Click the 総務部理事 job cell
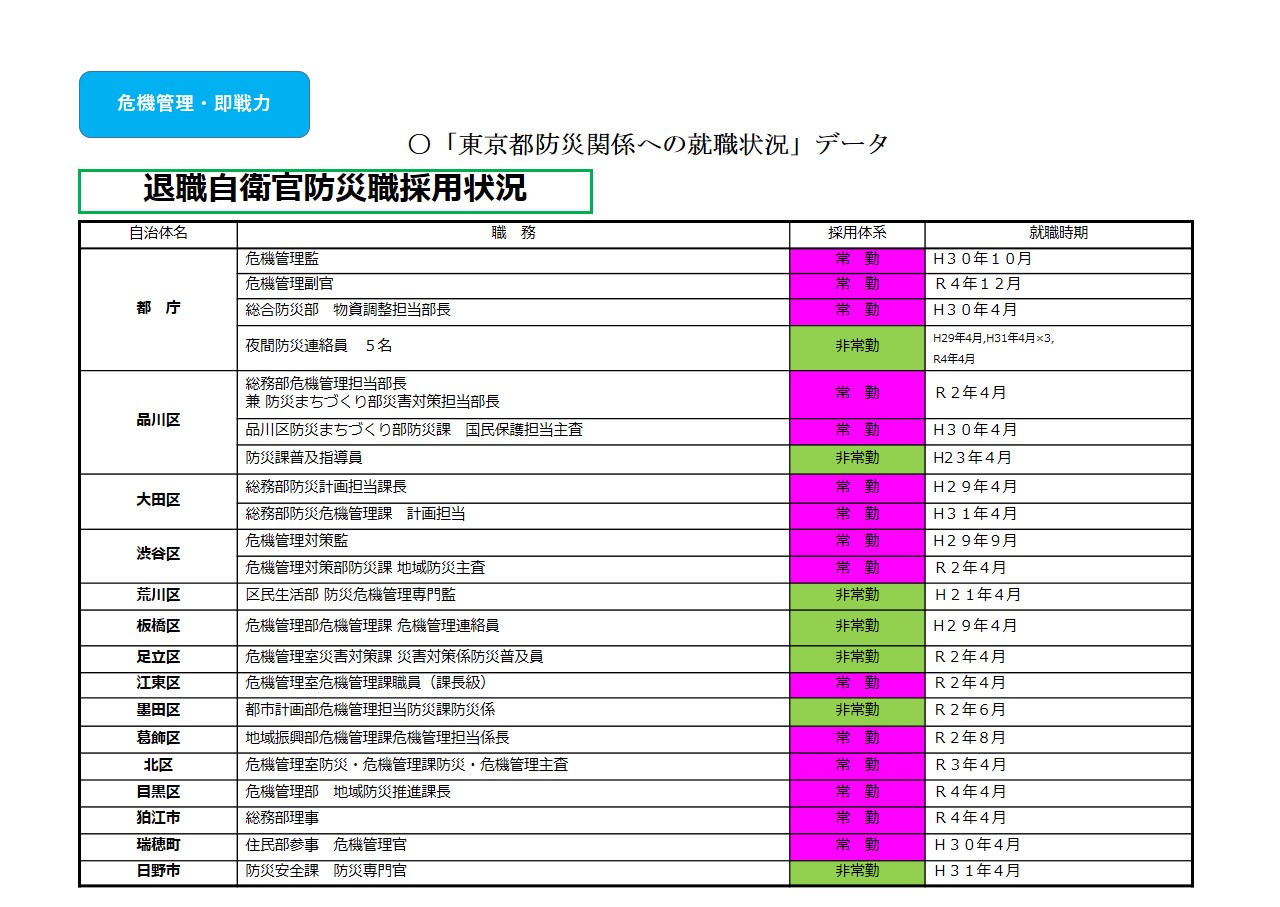The image size is (1280, 907). [x=514, y=820]
